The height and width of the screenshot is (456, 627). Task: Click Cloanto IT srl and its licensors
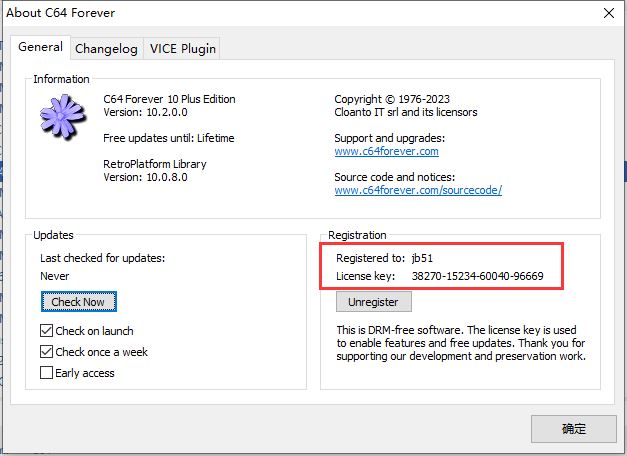(x=406, y=112)
